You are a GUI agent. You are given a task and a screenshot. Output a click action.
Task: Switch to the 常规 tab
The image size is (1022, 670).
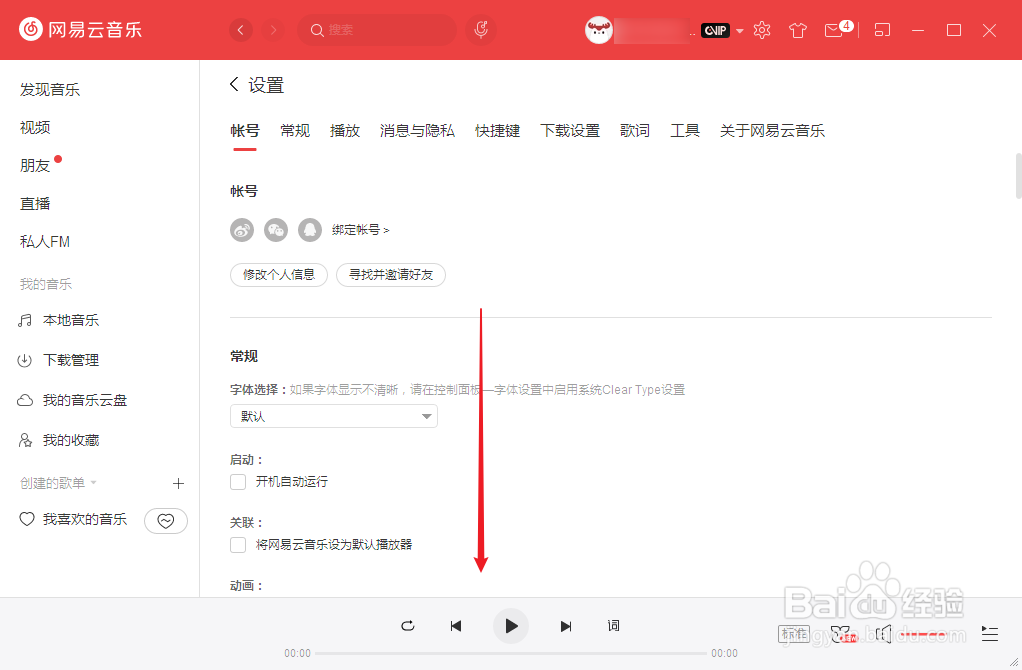[295, 131]
